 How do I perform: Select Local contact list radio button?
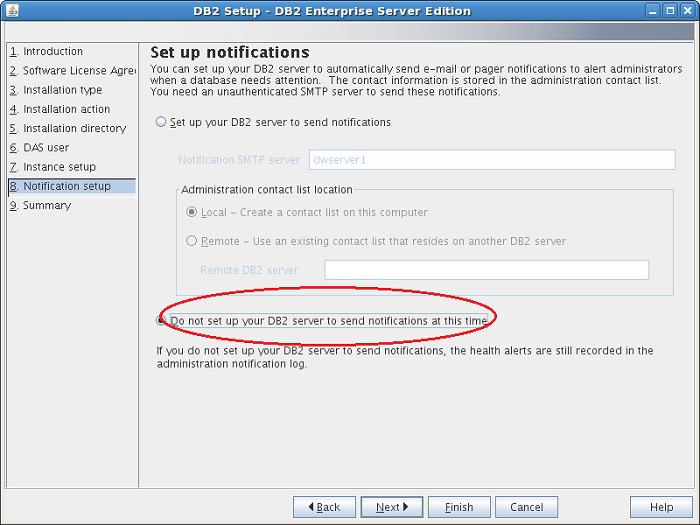pyautogui.click(x=192, y=212)
